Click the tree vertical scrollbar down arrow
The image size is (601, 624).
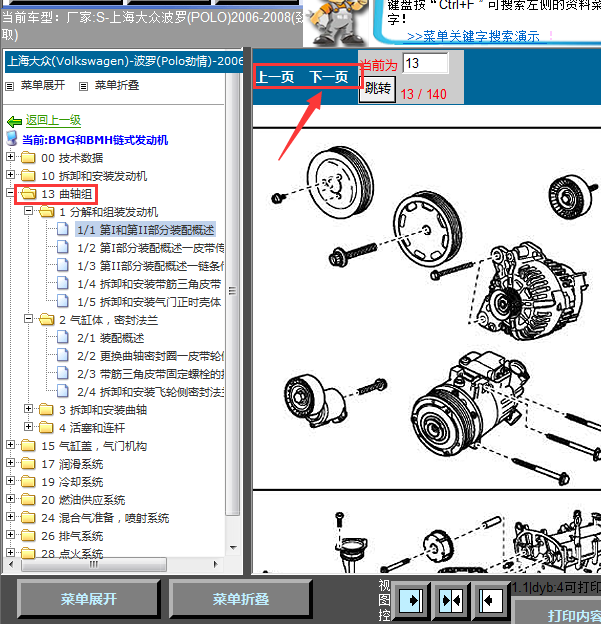pos(233,548)
